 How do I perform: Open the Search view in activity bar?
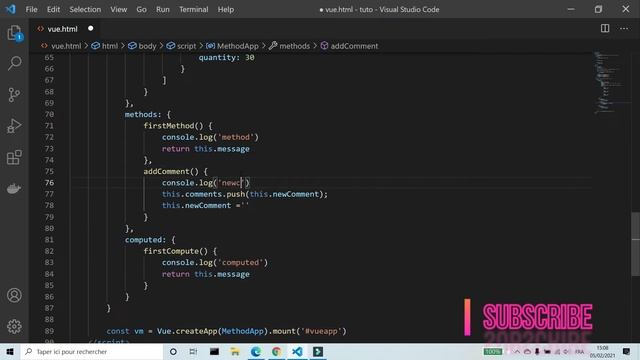click(x=14, y=63)
